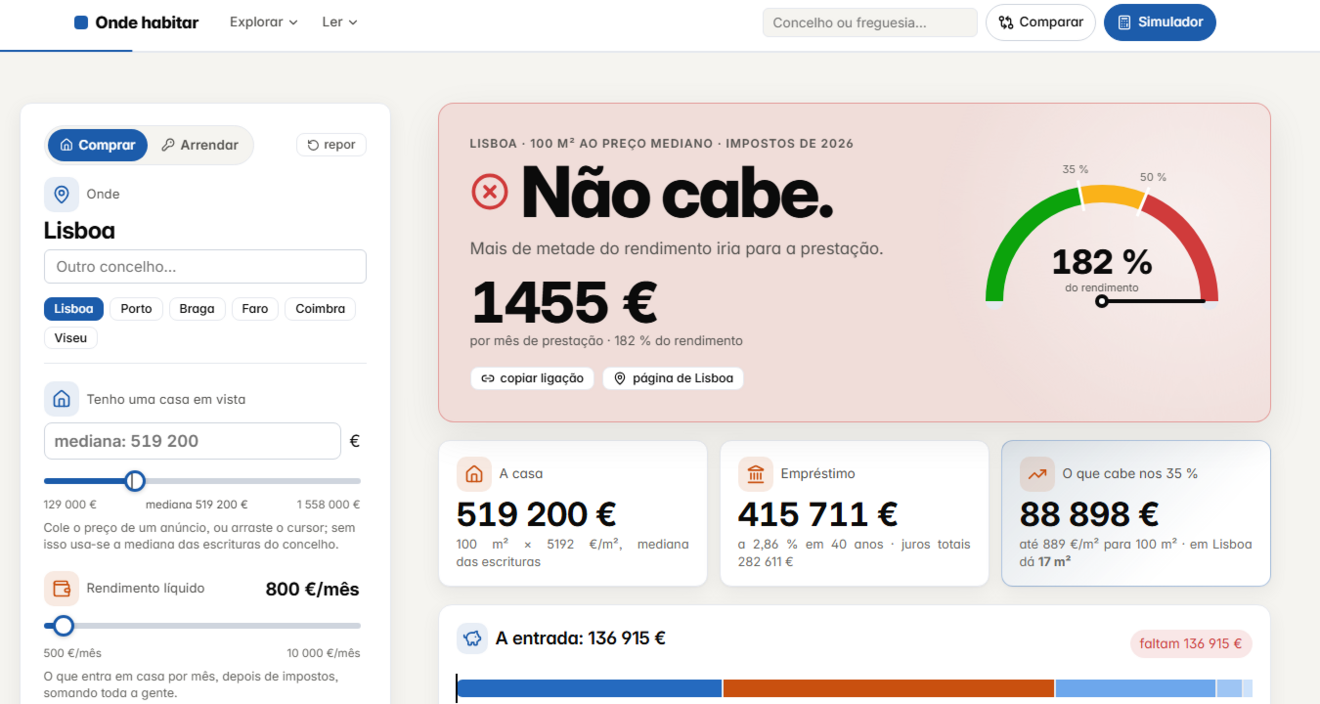Click the 35 % gauge marker label
This screenshot has height=704, width=1320.
pyautogui.click(x=1075, y=169)
